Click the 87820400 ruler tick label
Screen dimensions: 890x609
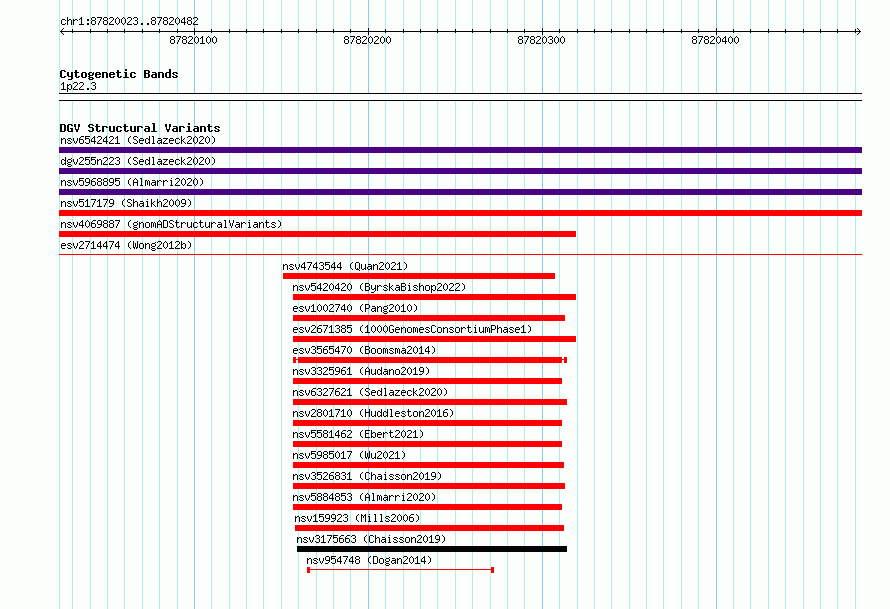tap(715, 40)
